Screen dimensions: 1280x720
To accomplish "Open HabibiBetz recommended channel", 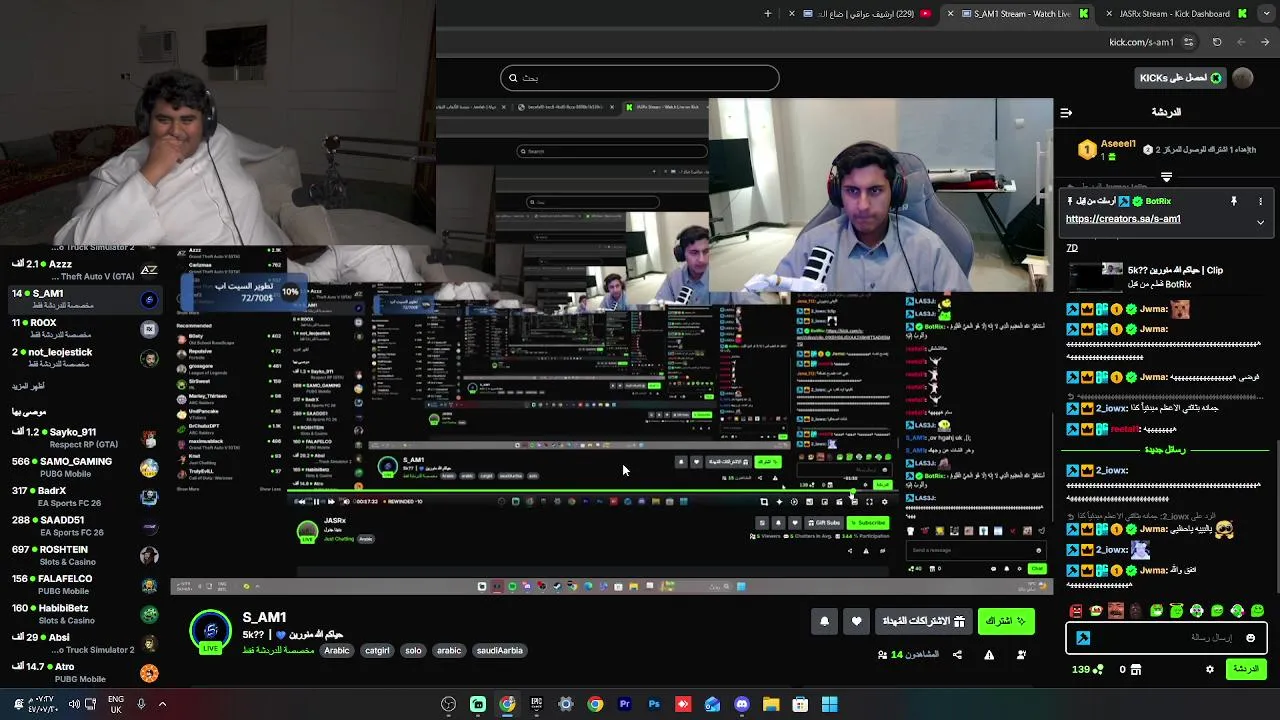I will pyautogui.click(x=85, y=613).
